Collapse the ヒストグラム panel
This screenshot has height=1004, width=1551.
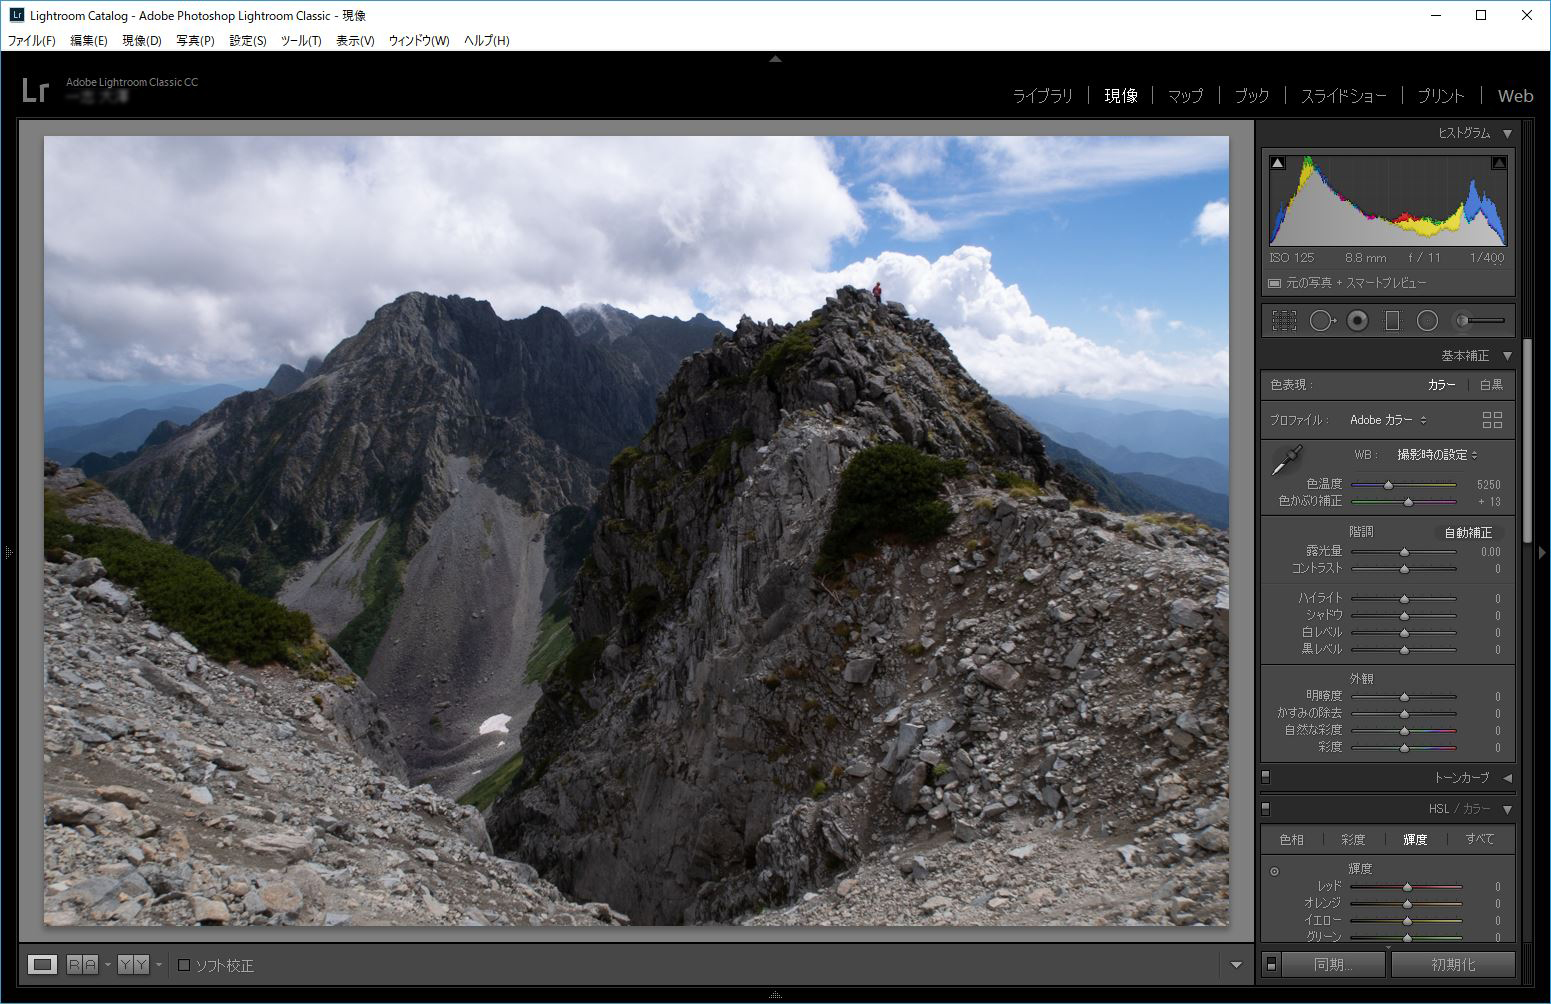1507,133
